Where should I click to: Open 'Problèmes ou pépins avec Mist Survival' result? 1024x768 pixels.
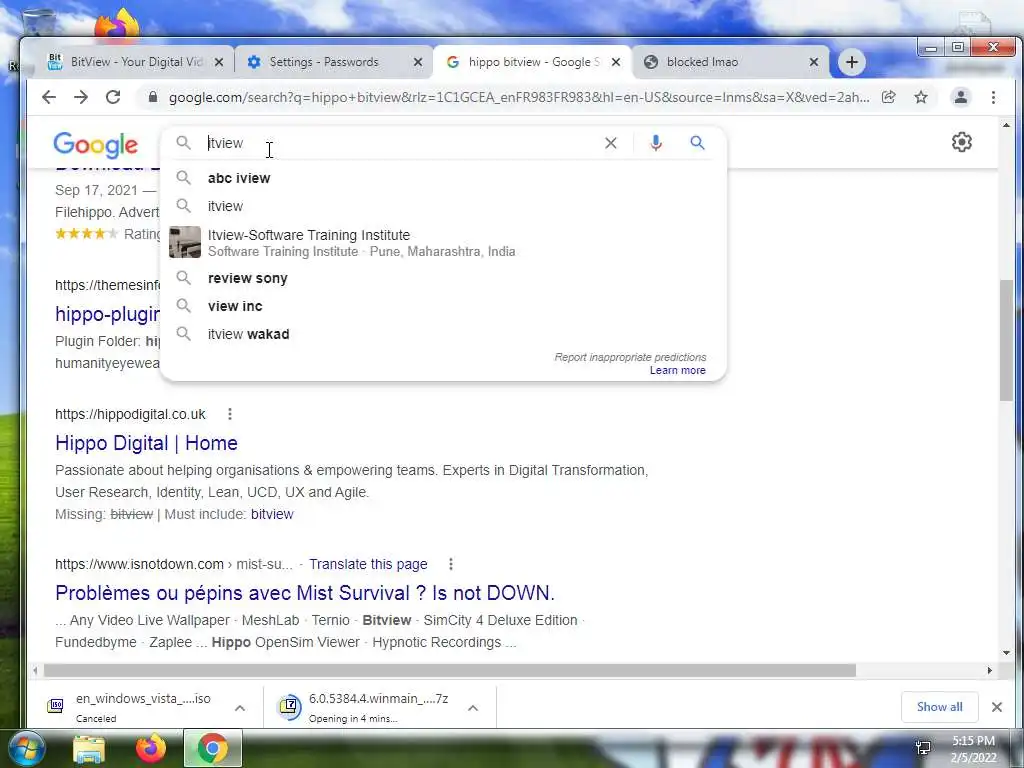(x=304, y=593)
